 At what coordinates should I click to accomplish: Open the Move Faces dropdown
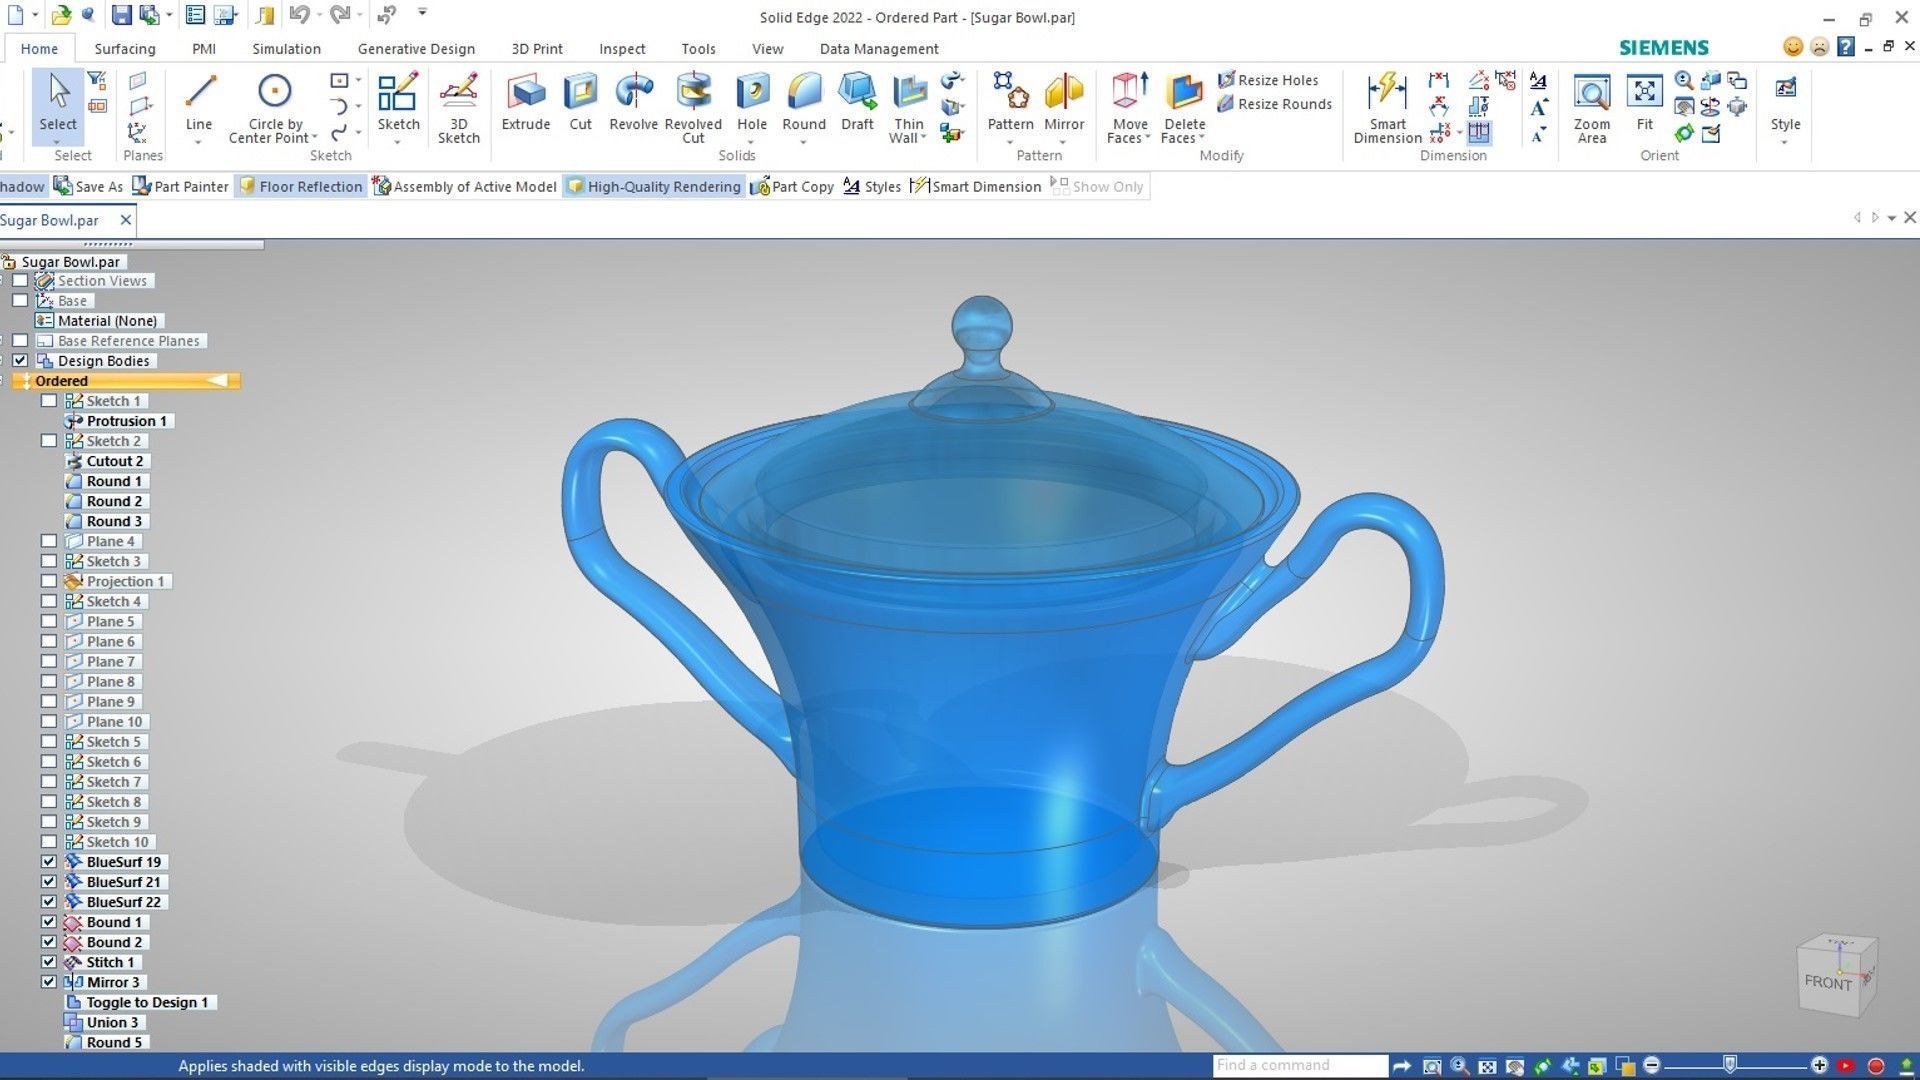pyautogui.click(x=1147, y=139)
